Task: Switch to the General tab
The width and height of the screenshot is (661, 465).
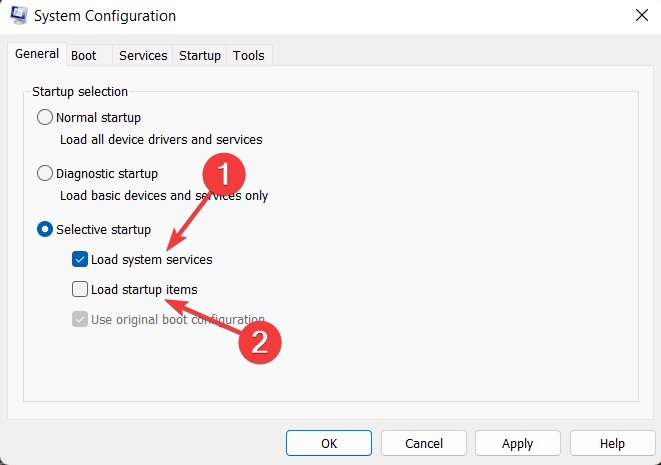Action: [x=36, y=54]
